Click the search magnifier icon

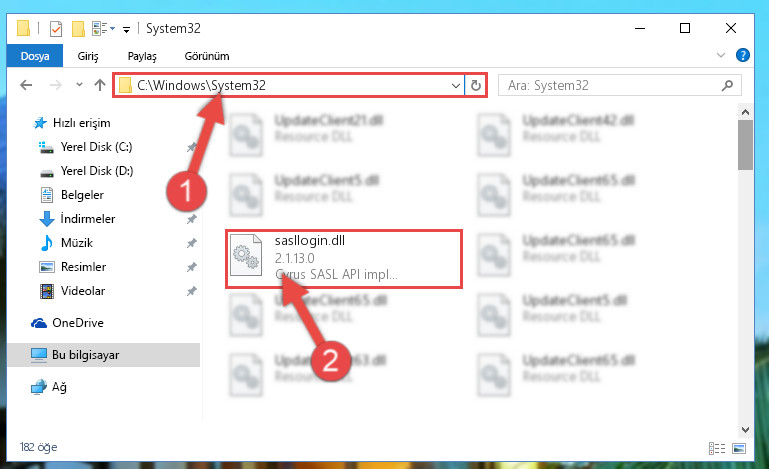[727, 85]
